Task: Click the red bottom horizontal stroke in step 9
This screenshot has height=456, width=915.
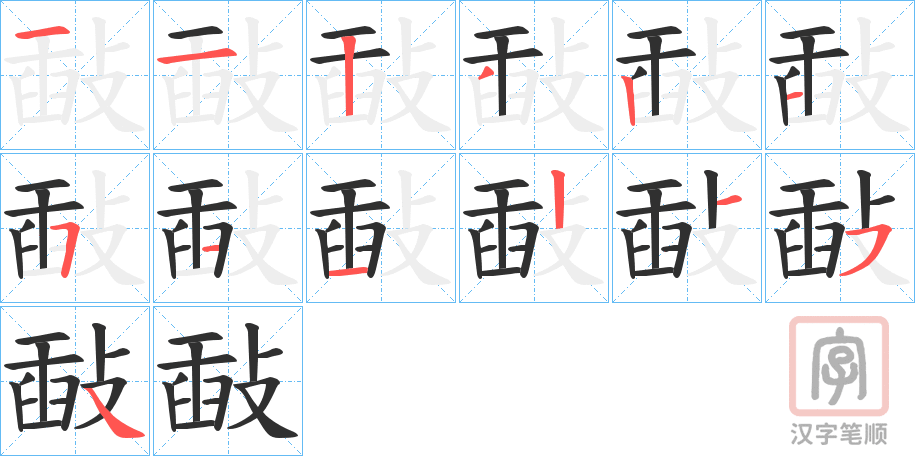Action: click(x=348, y=270)
